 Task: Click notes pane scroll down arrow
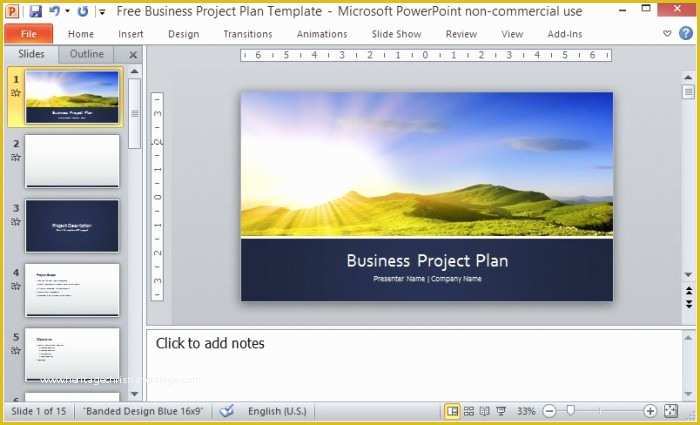pos(688,394)
